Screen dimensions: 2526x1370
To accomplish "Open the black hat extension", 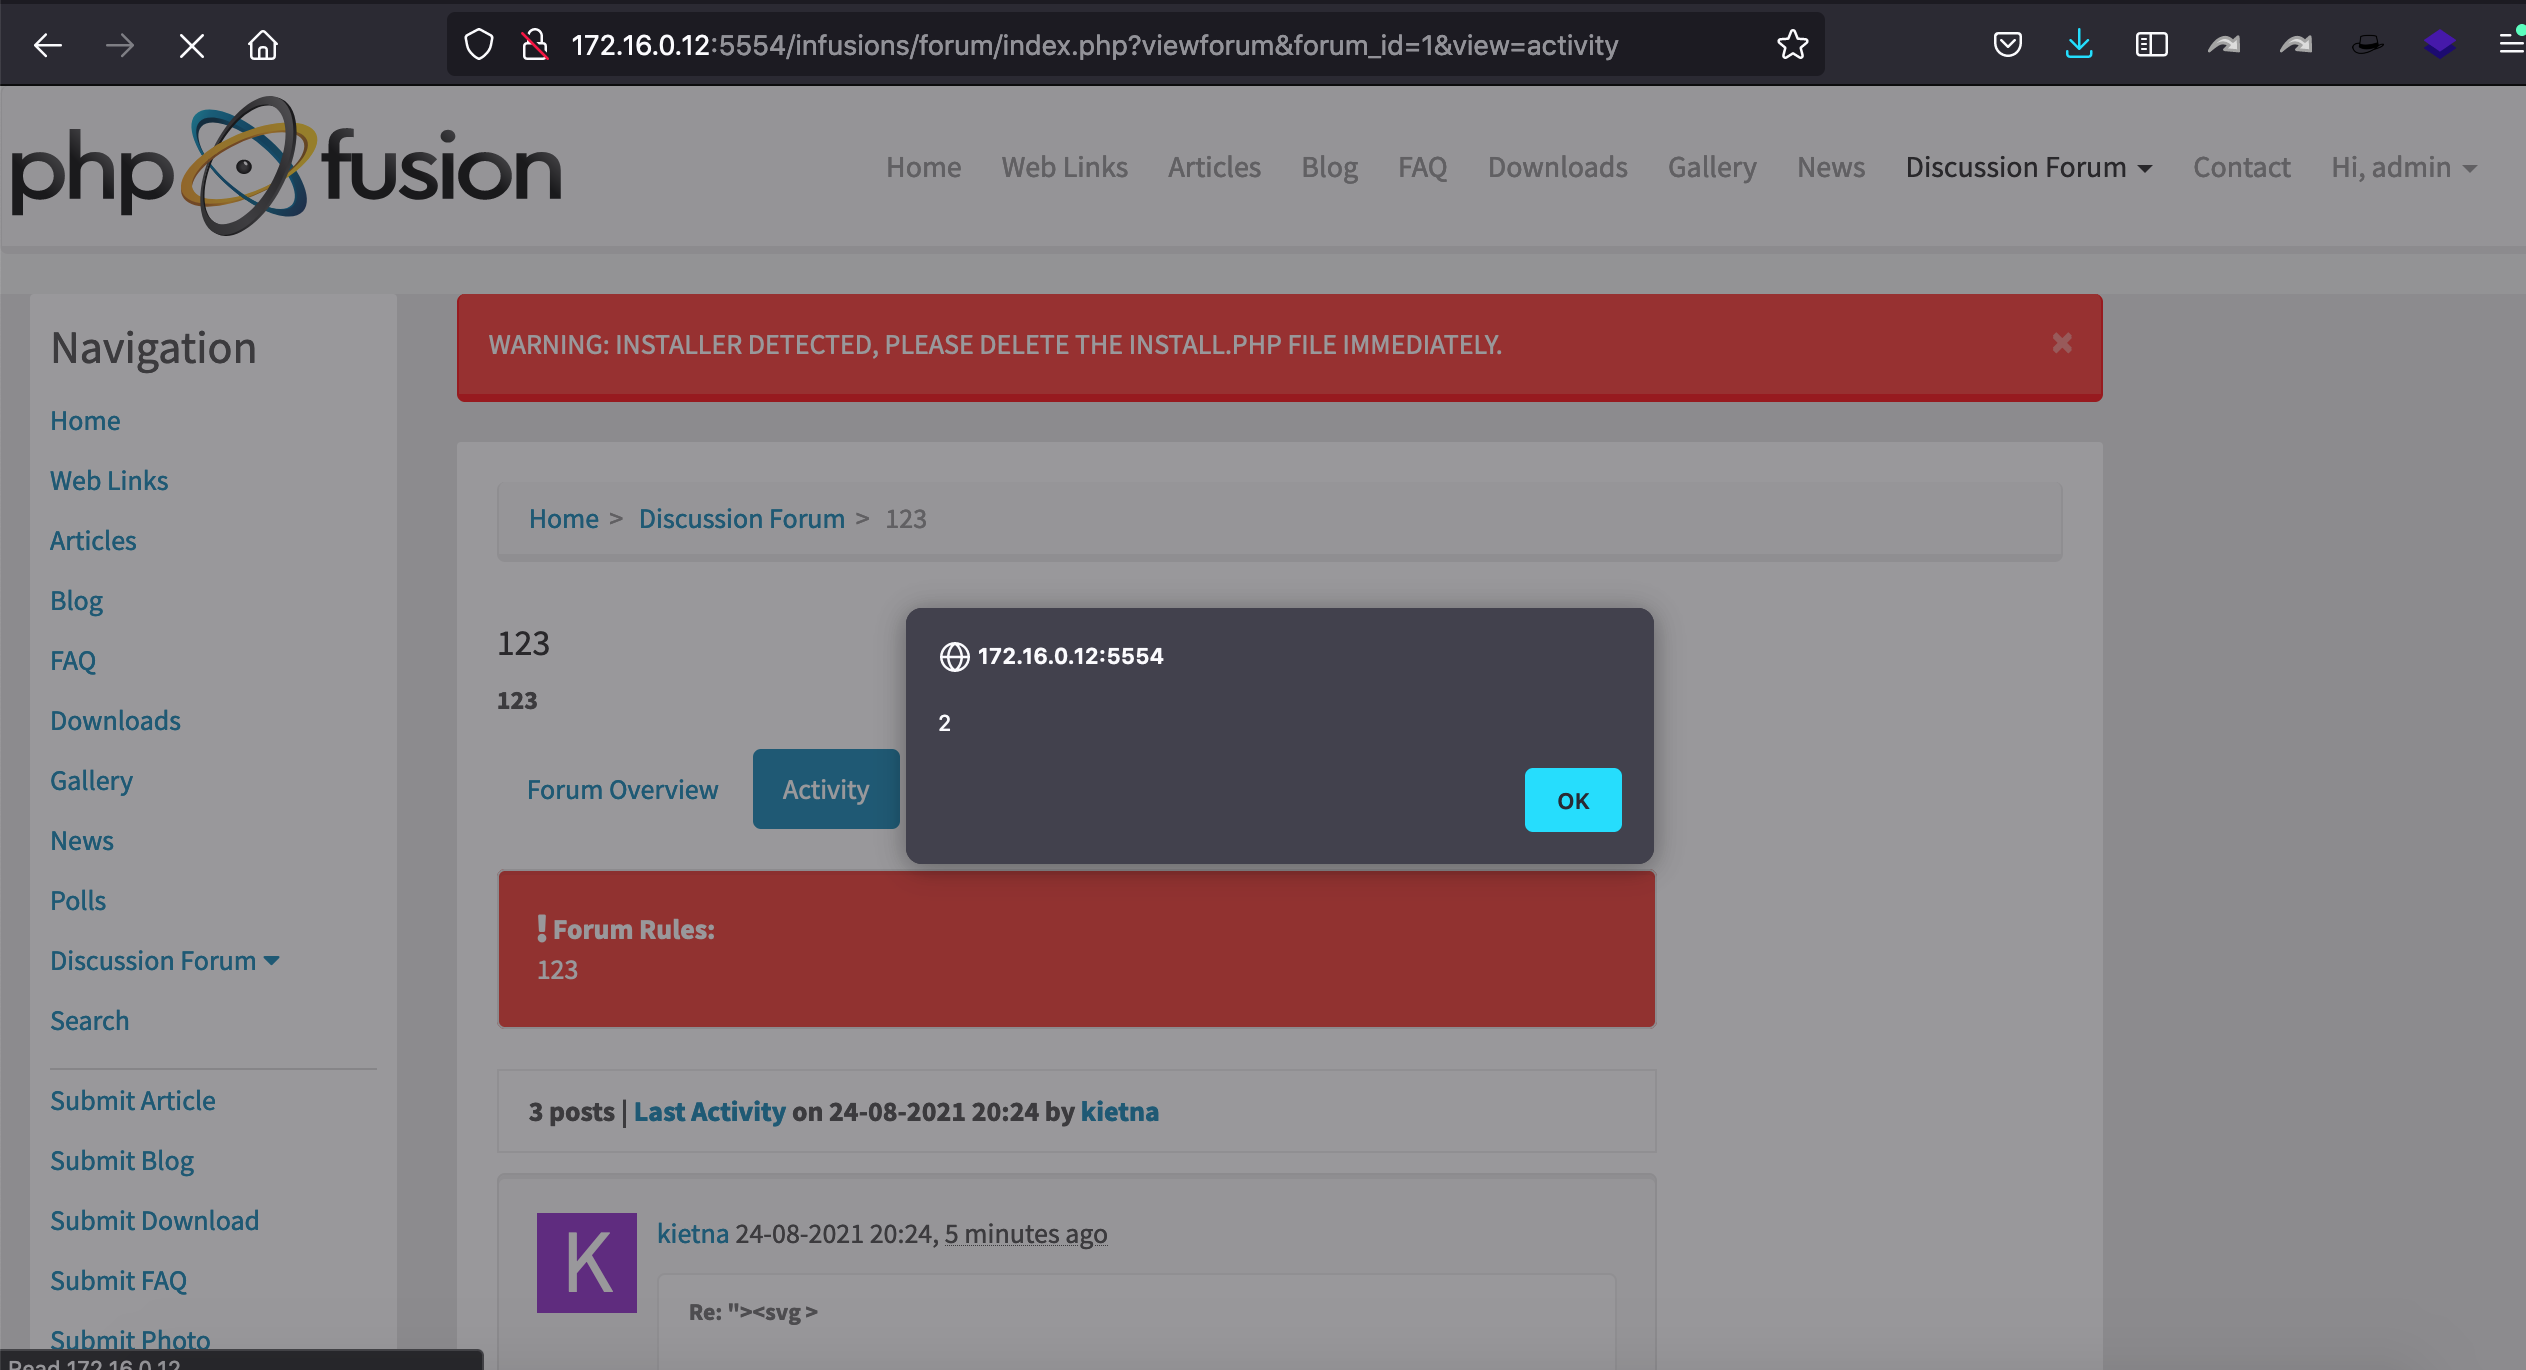I will 2368,44.
